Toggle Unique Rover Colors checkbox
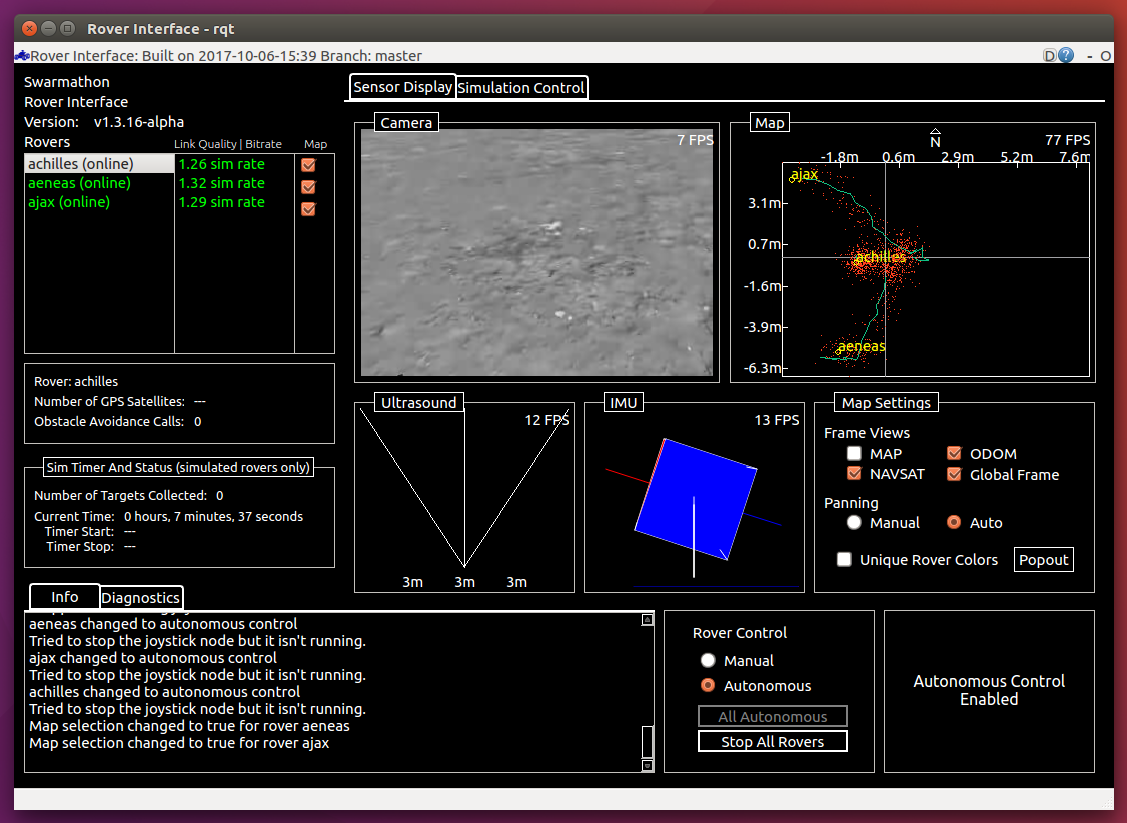Viewport: 1127px width, 823px height. (845, 560)
